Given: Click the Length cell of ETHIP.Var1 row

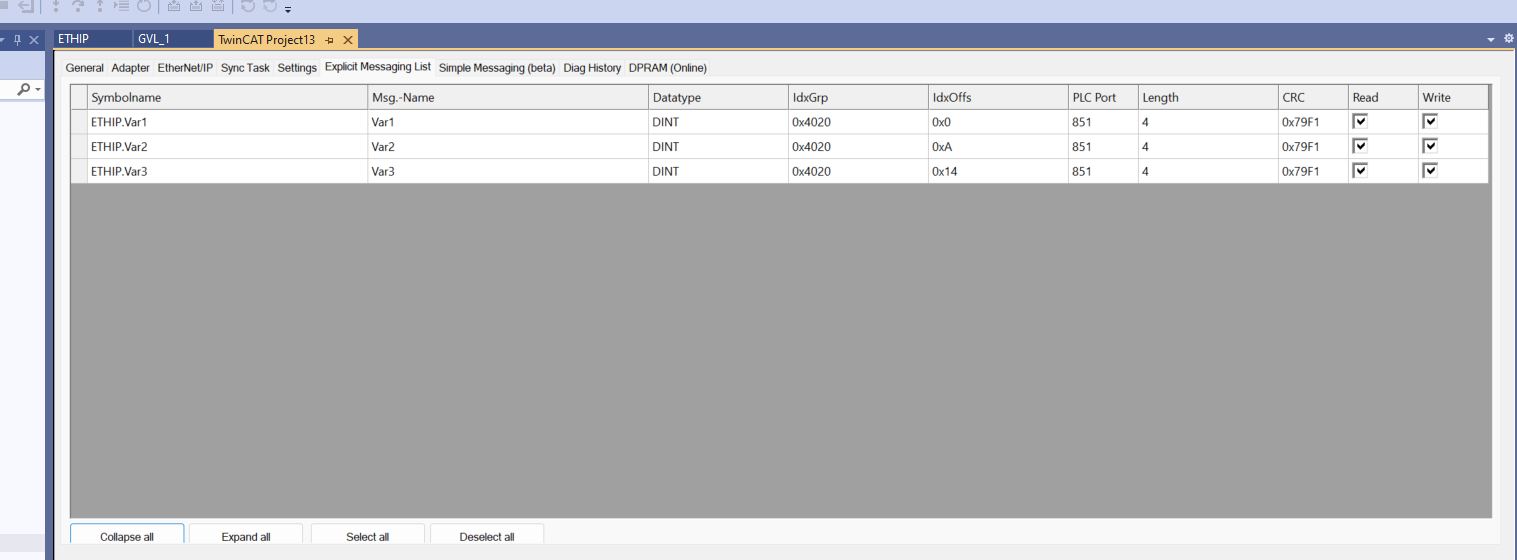Looking at the screenshot, I should click(x=1207, y=122).
